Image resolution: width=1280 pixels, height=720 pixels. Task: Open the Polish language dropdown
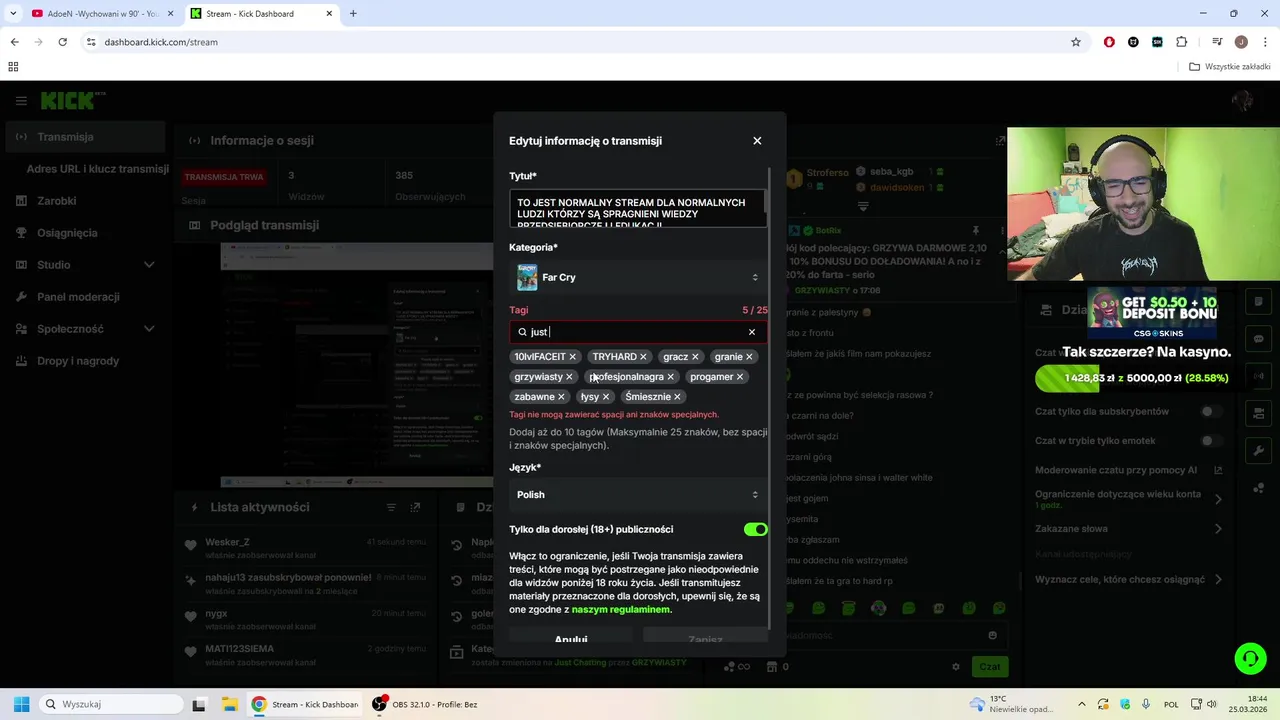[638, 494]
